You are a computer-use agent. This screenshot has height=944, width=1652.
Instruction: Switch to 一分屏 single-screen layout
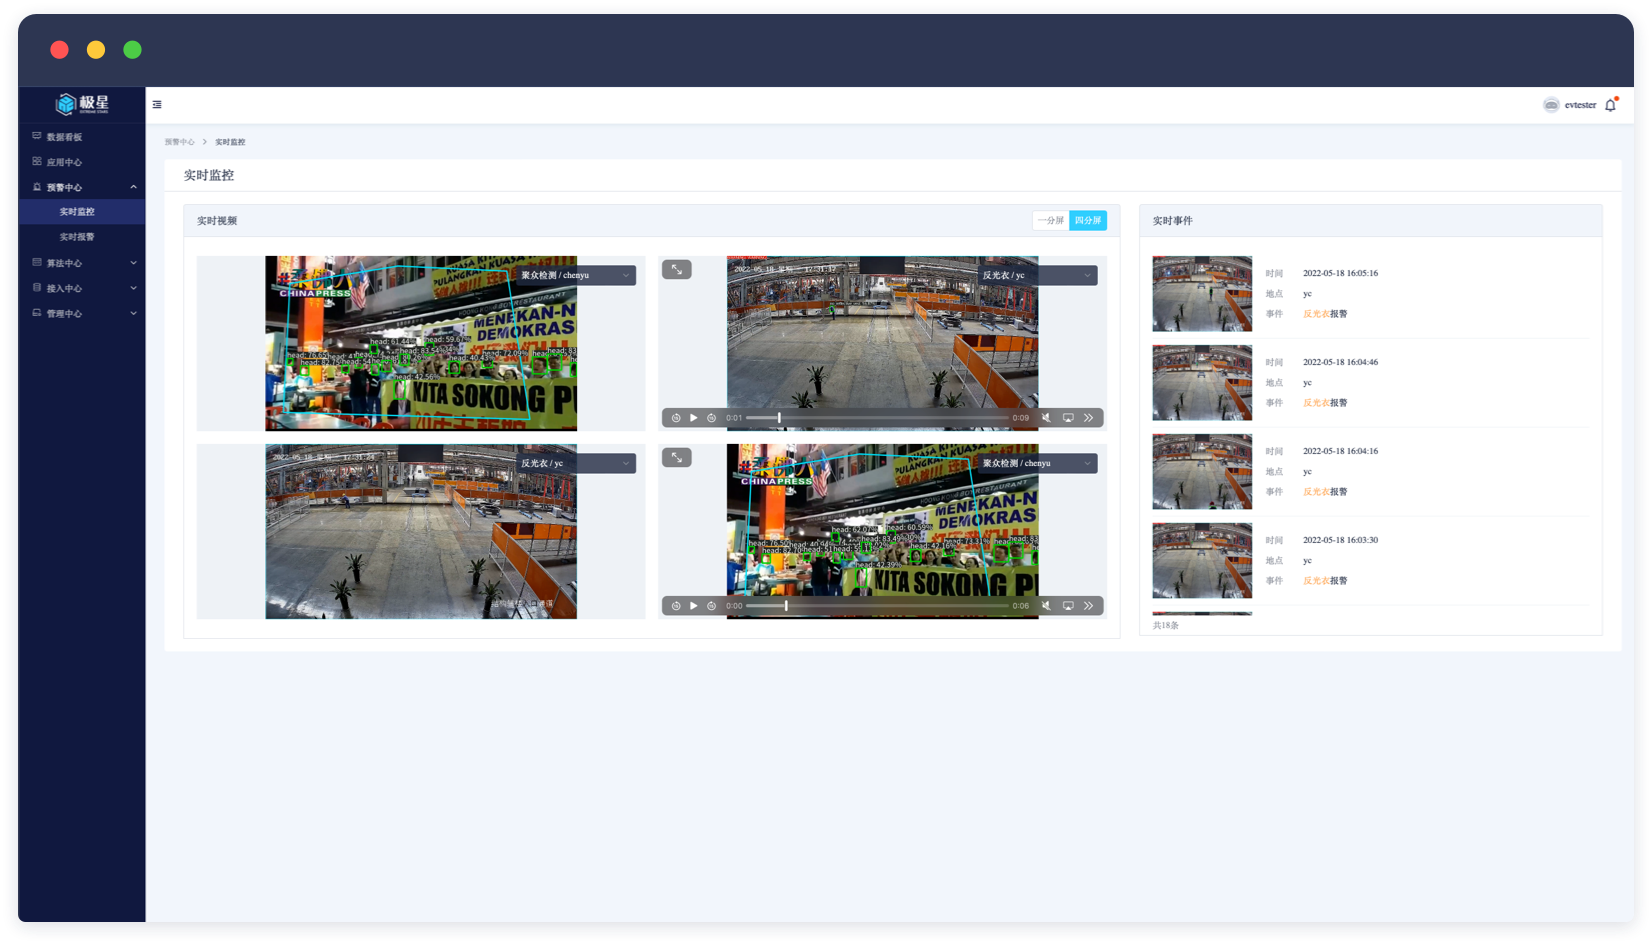tap(1051, 220)
